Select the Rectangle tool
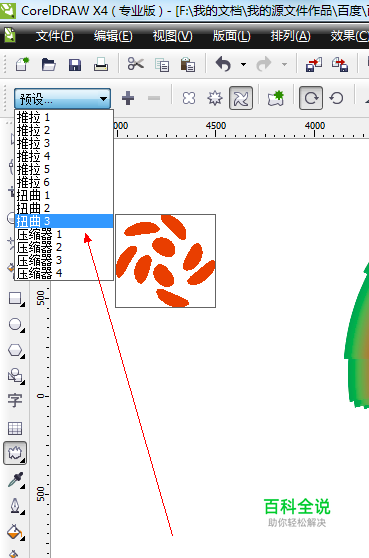This screenshot has width=369, height=558. 15,299
